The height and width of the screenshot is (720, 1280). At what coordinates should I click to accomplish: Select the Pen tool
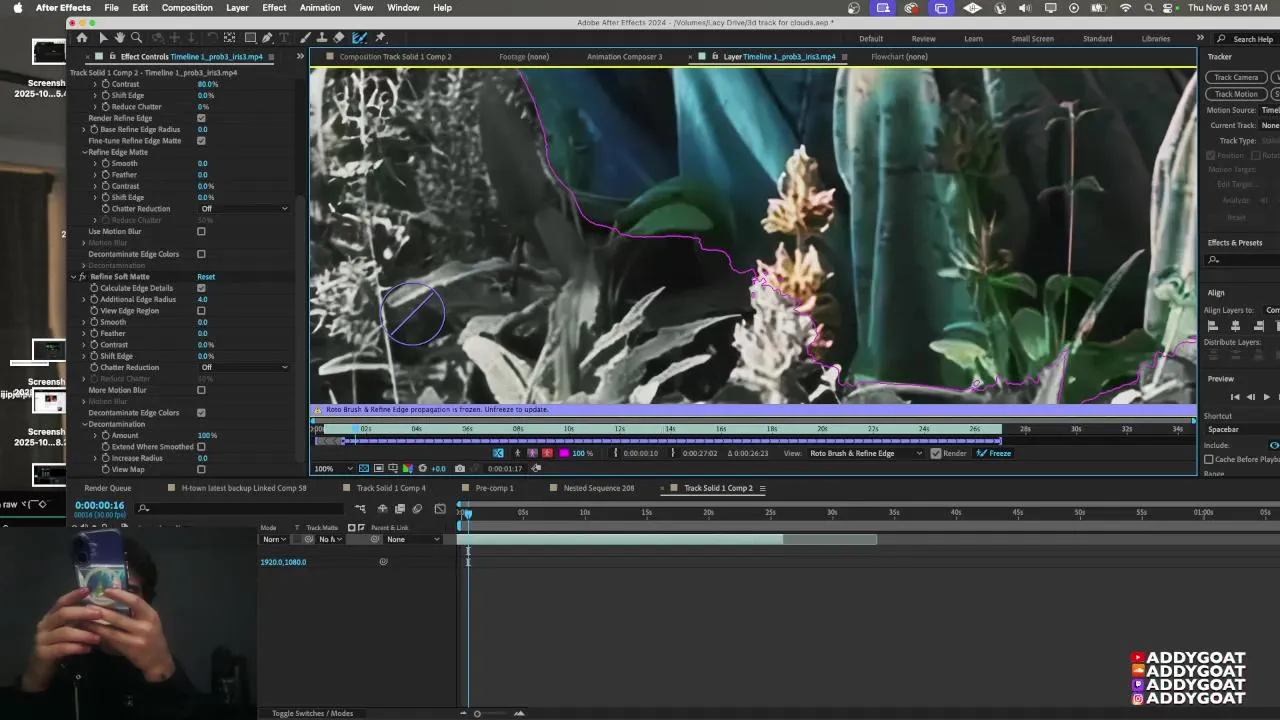pyautogui.click(x=267, y=38)
